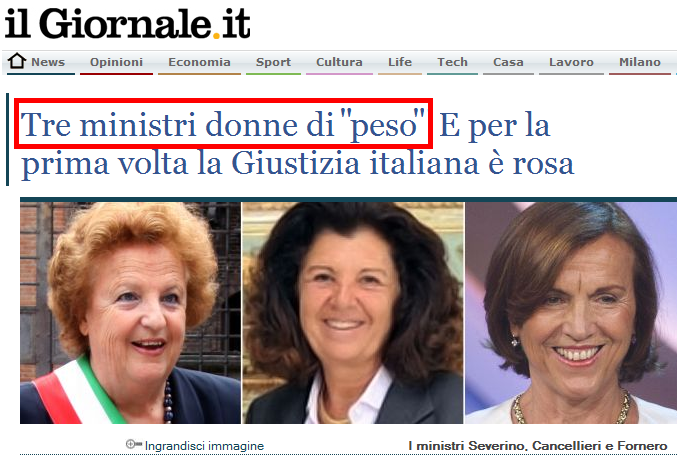Select the Economia menu item
677x460 pixels.
click(x=199, y=62)
